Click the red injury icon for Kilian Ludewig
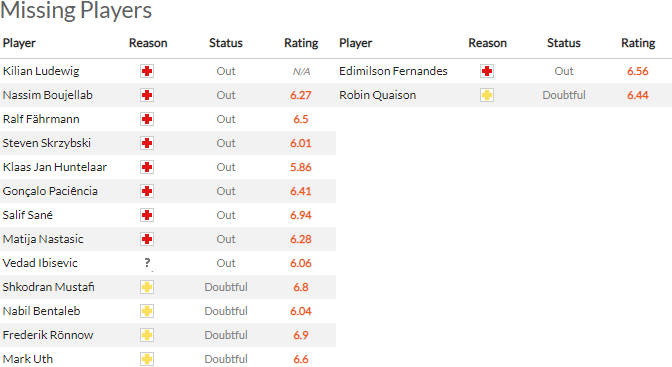The height and width of the screenshot is (367, 672). tap(147, 71)
